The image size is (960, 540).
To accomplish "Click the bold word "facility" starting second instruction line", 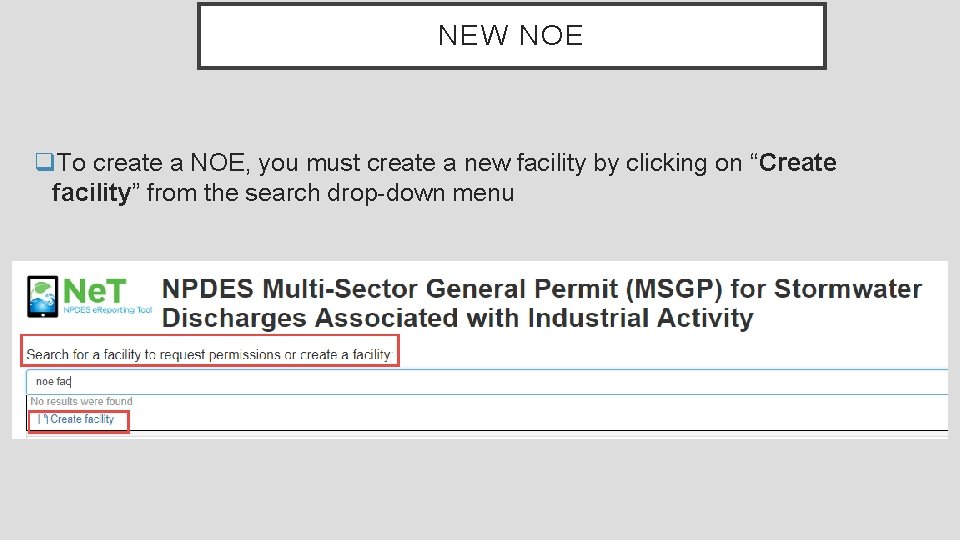I will click(x=91, y=193).
